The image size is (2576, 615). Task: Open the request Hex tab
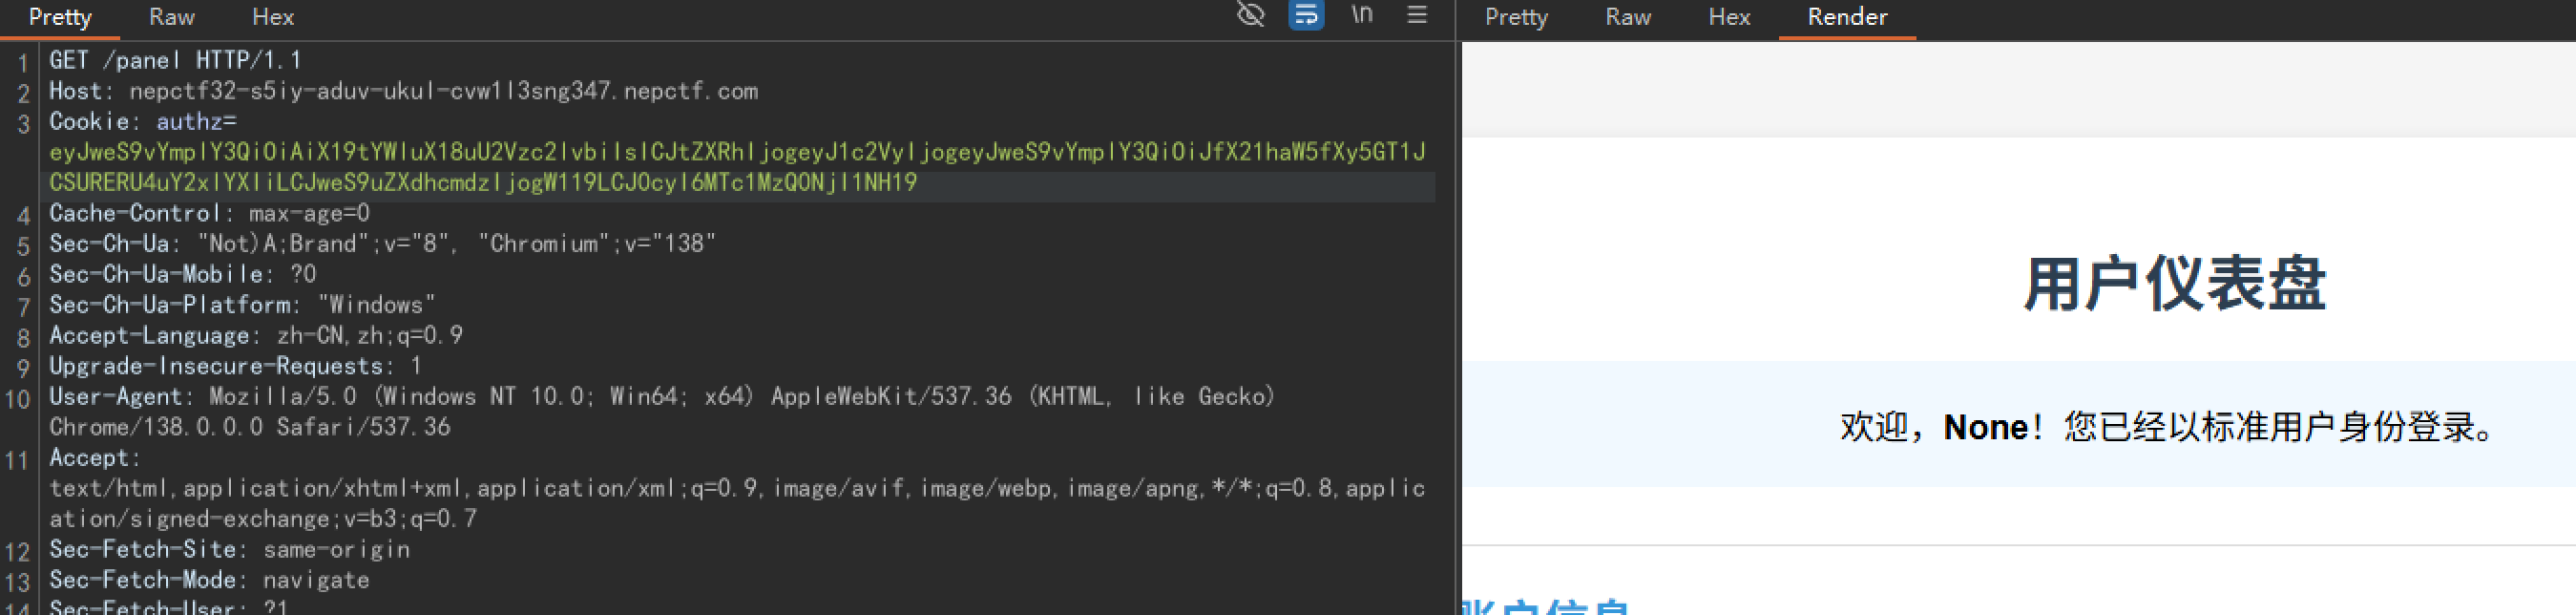273,17
